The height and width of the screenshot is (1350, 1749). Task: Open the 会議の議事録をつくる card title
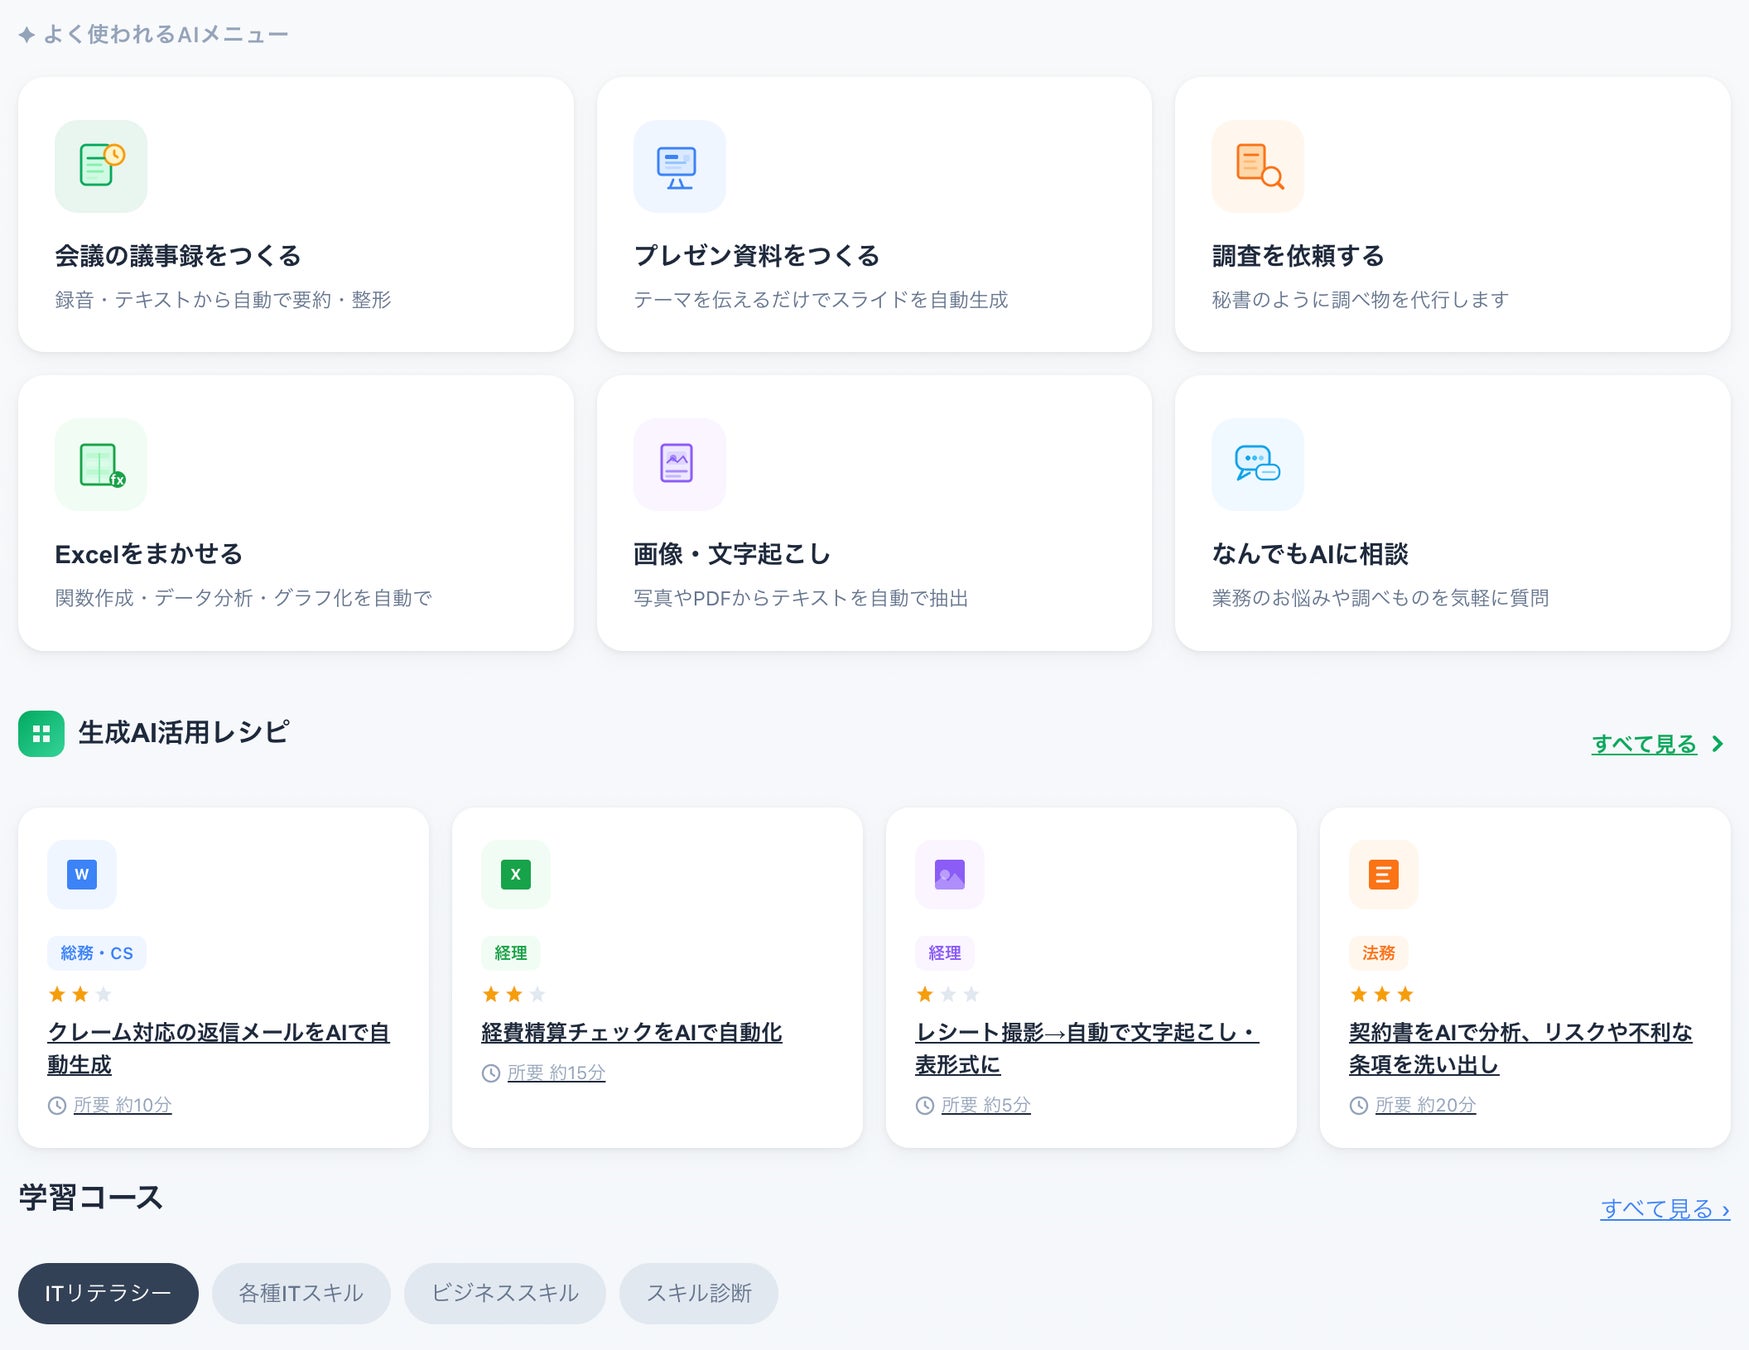[x=178, y=256]
